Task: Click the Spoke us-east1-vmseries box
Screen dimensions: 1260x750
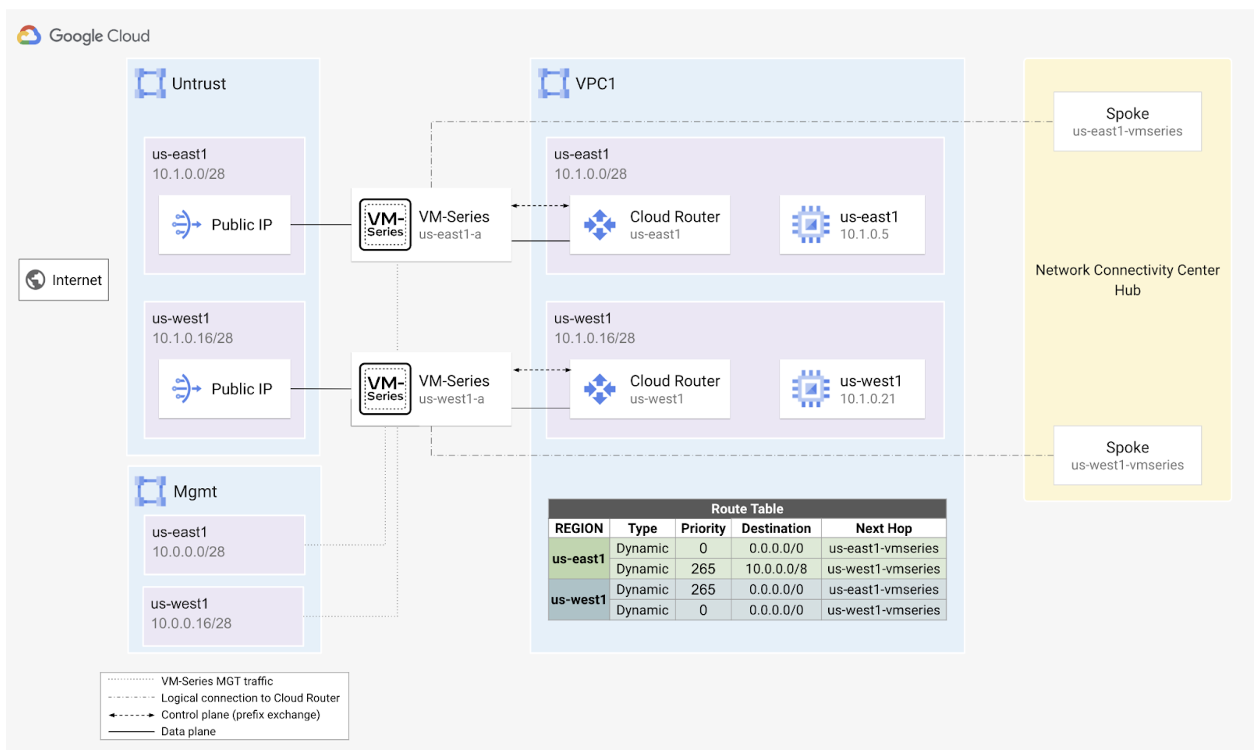Action: [1127, 122]
